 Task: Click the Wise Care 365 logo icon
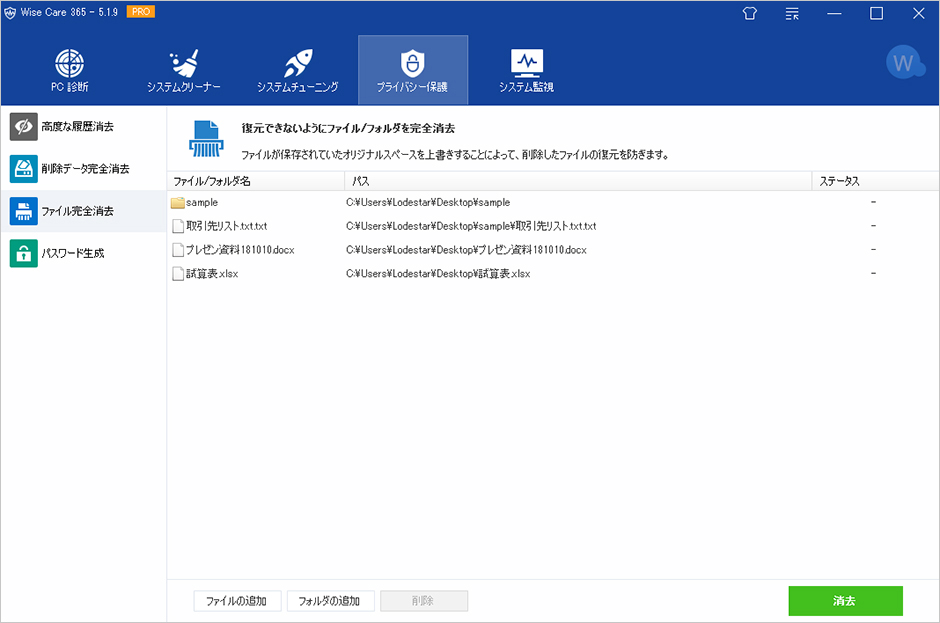tap(10, 13)
